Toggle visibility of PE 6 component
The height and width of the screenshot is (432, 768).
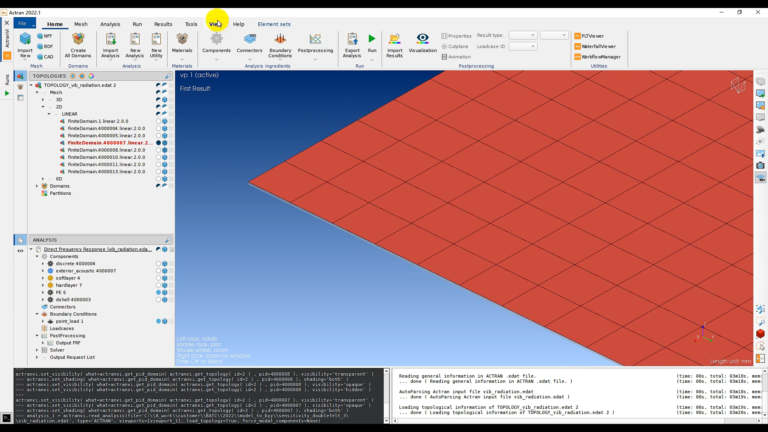(x=158, y=292)
